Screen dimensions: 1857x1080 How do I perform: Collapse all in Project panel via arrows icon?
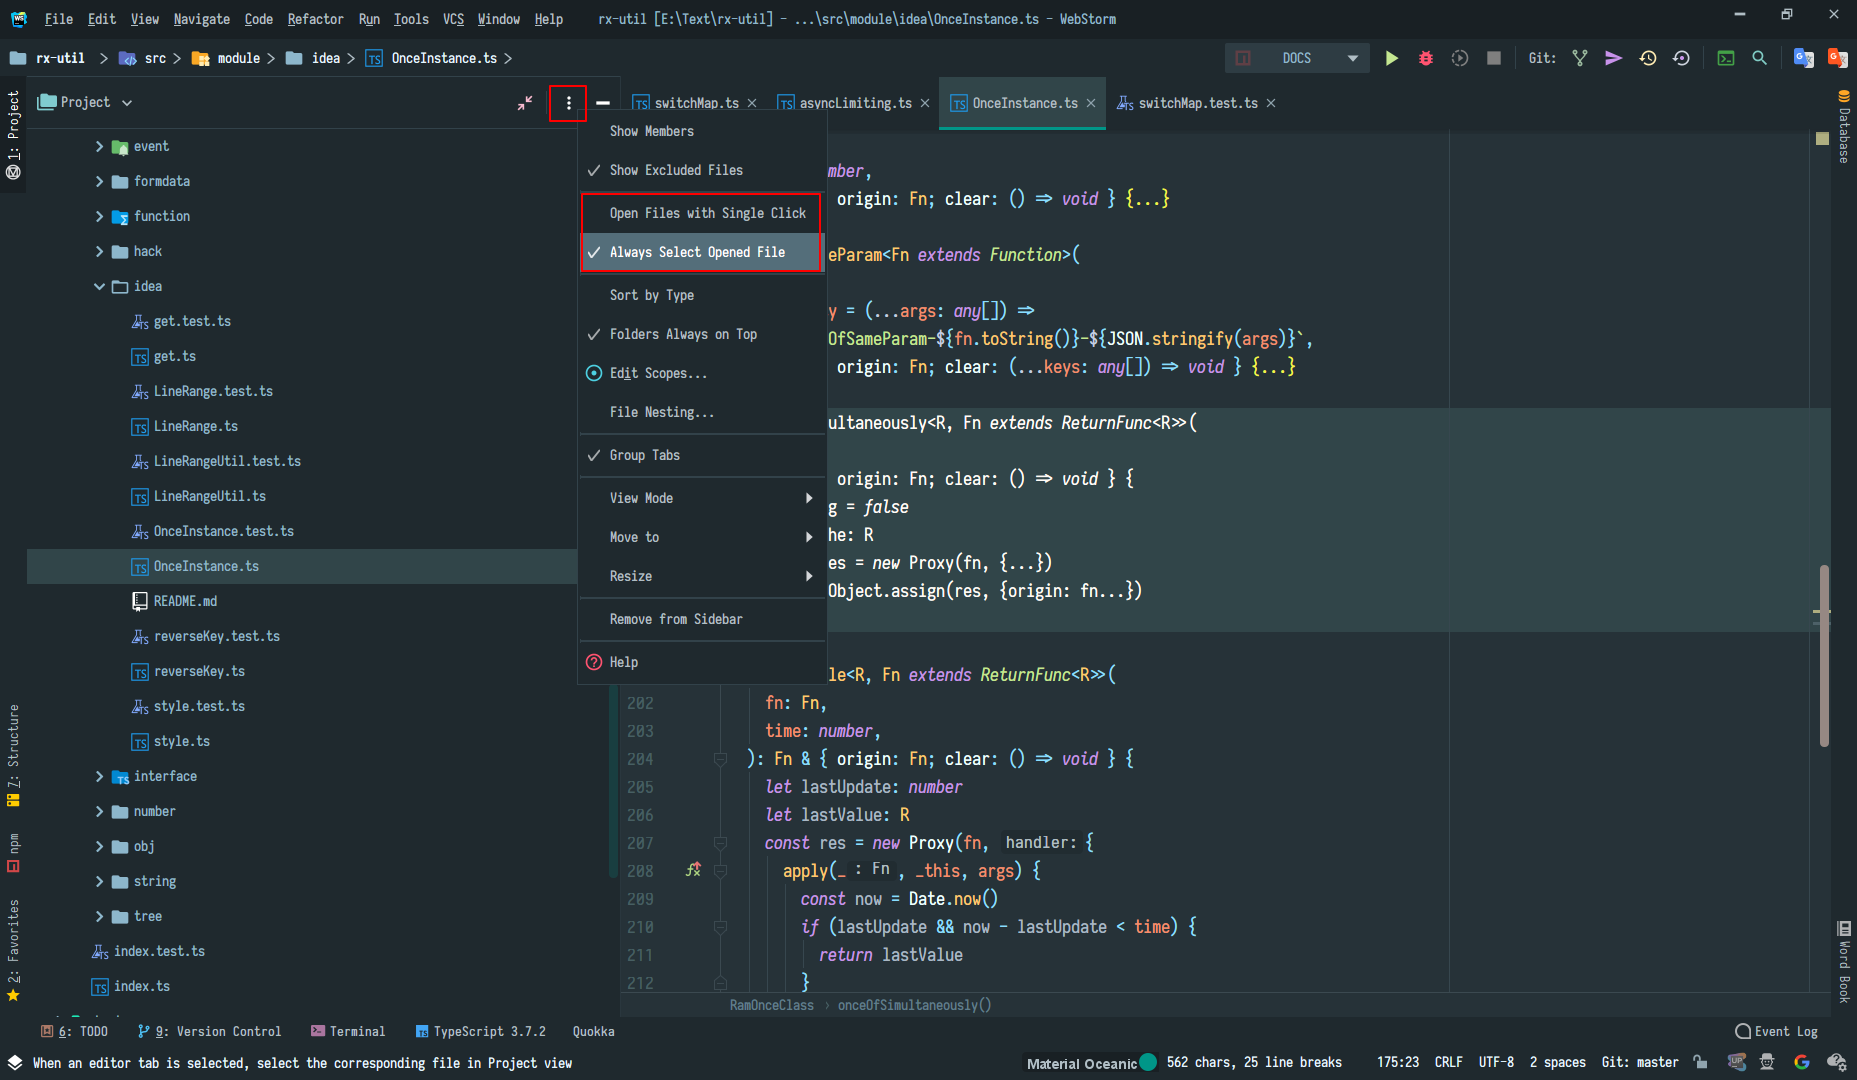[525, 103]
